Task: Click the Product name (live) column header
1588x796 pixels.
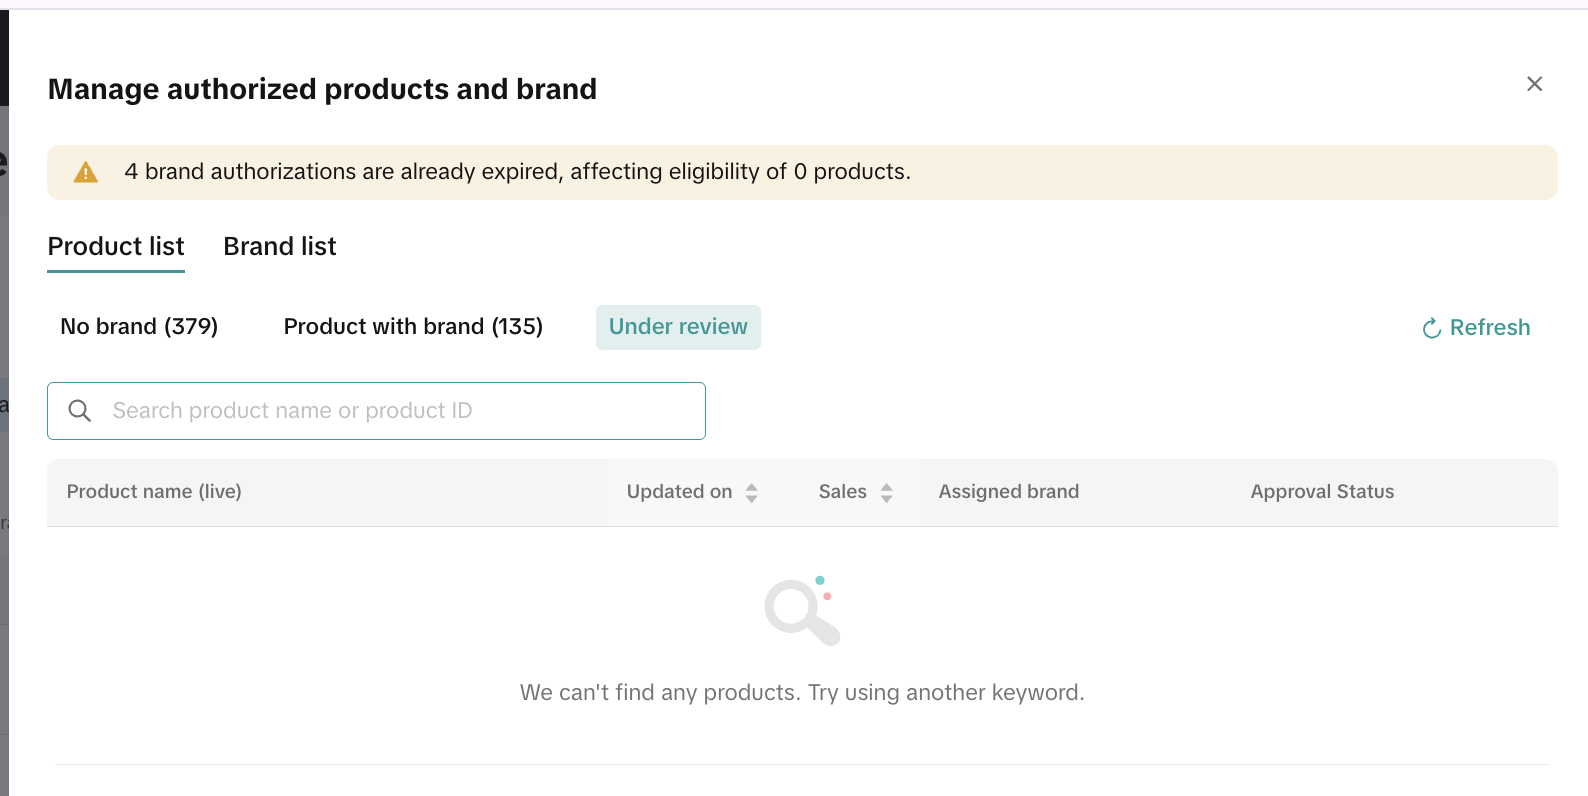Action: pos(154,492)
